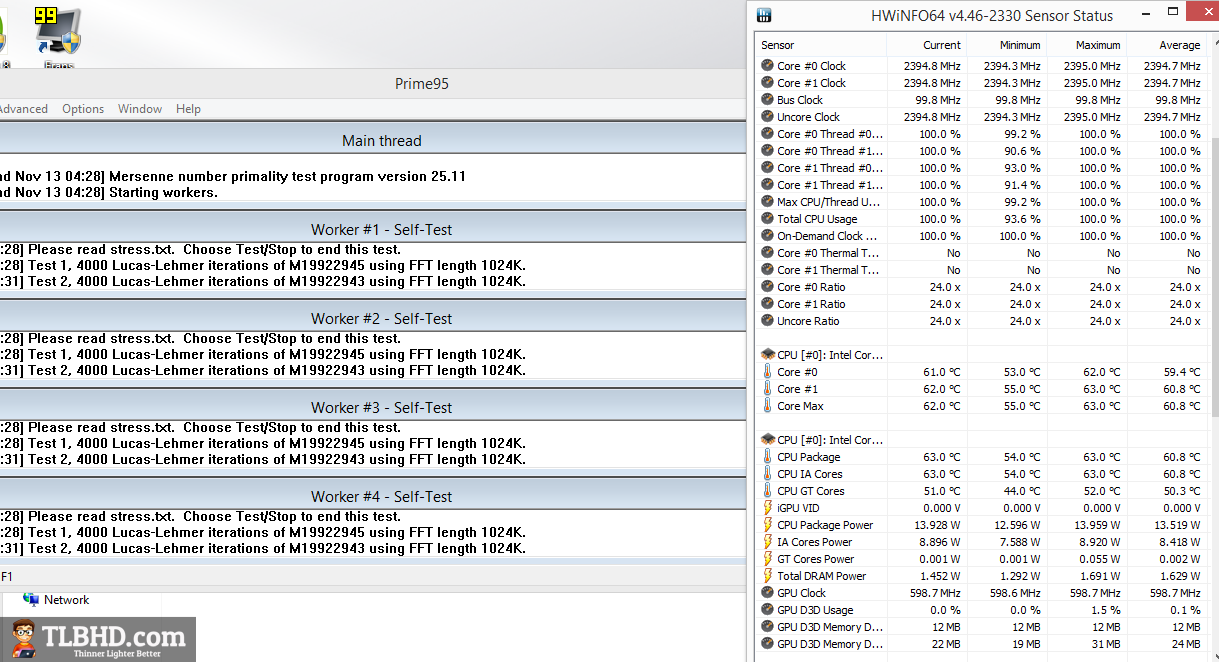The height and width of the screenshot is (662, 1219).
Task: Select the Network icon in the folder pane
Action: point(31,600)
